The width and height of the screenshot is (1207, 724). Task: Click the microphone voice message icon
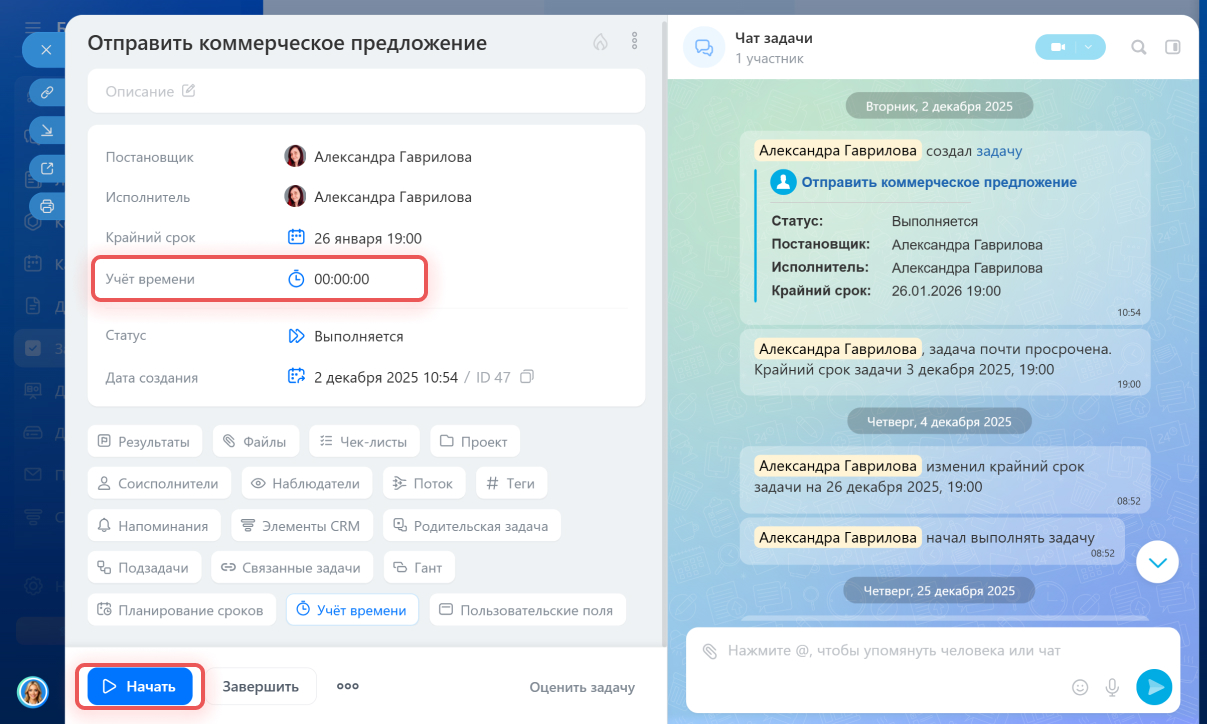(x=1111, y=687)
